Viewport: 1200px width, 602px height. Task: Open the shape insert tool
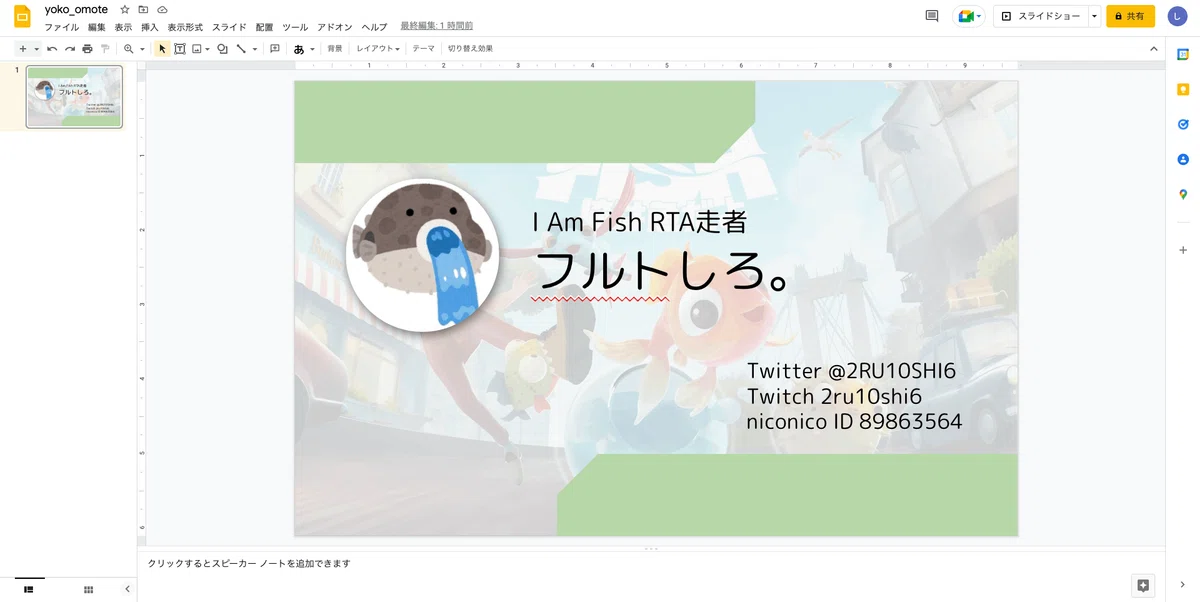[222, 48]
